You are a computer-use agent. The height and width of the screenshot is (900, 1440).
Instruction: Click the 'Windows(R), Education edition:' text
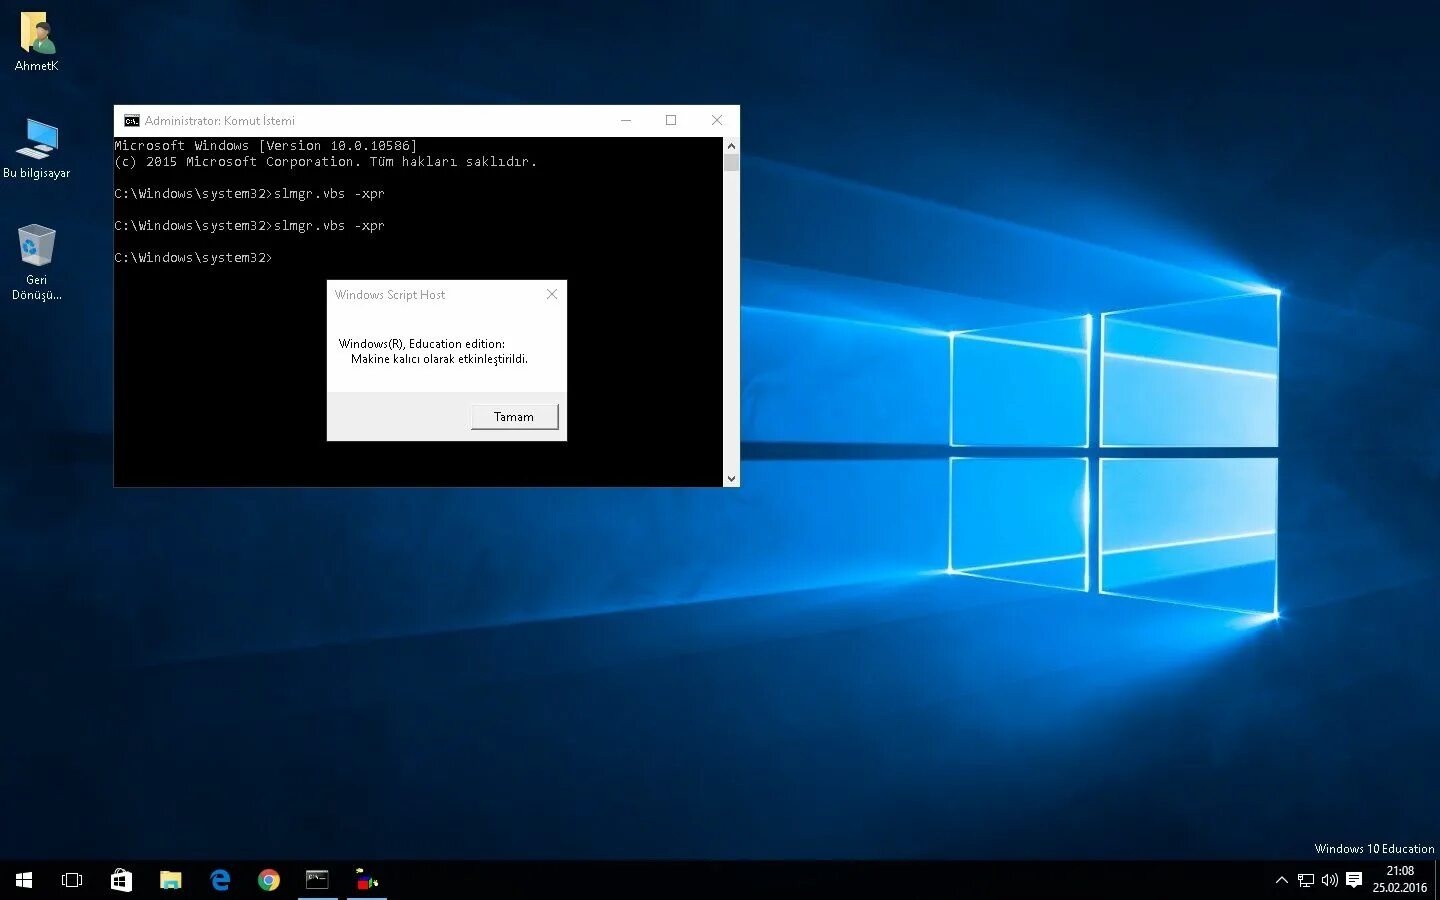(422, 344)
